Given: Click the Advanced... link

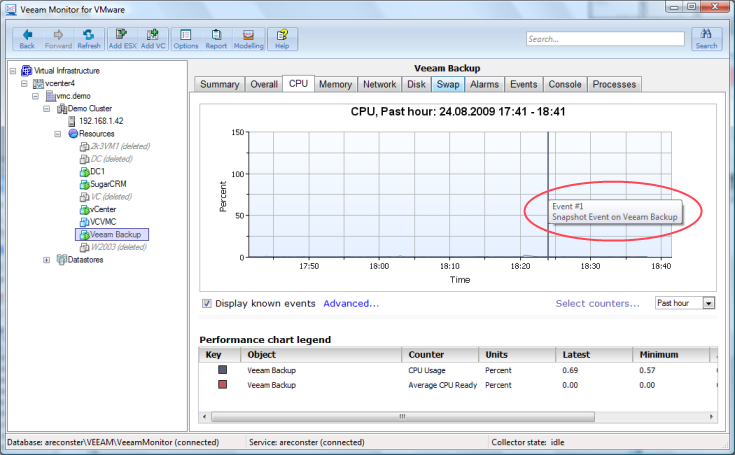Looking at the screenshot, I should (x=351, y=303).
